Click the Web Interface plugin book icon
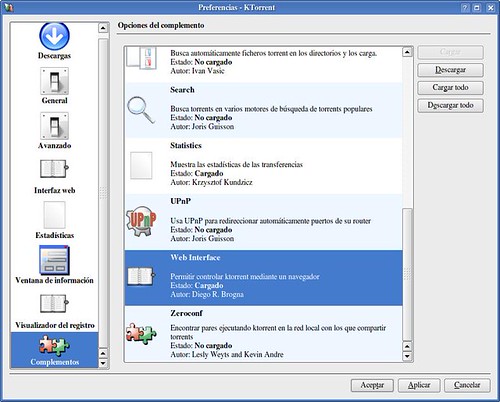The height and width of the screenshot is (402, 500). [x=141, y=276]
